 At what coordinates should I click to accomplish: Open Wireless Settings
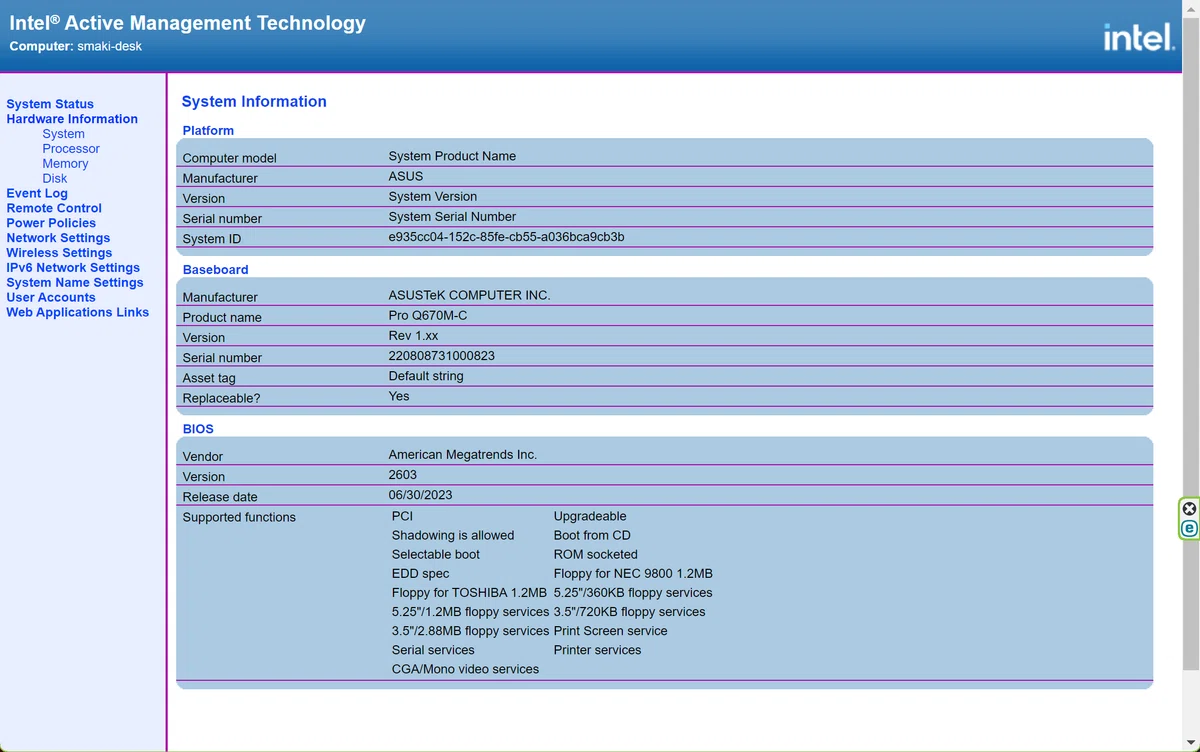pos(59,253)
